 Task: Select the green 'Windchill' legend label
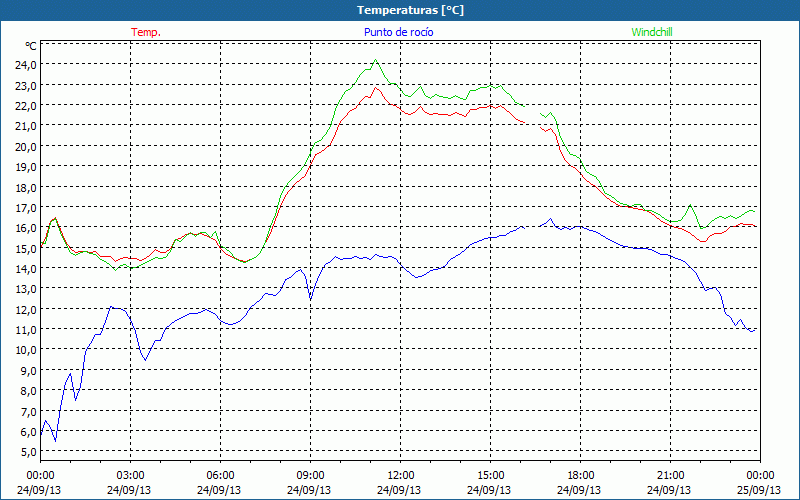point(652,32)
